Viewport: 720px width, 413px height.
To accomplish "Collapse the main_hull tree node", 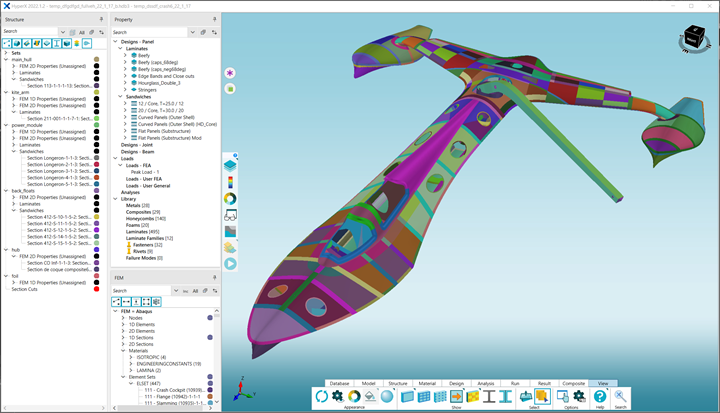I will point(5,59).
